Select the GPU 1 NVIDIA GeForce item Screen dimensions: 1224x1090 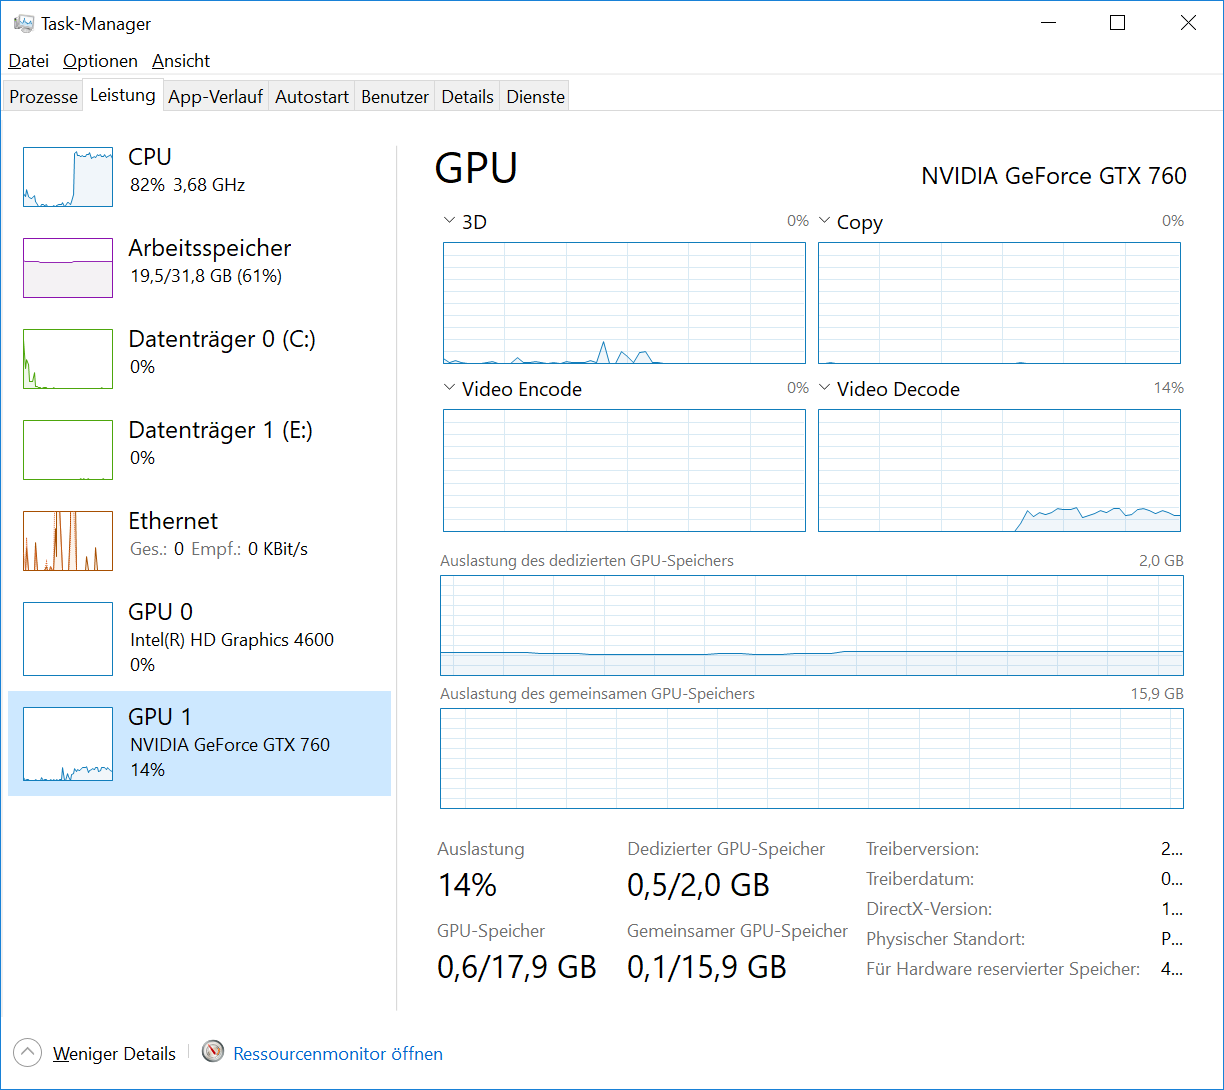[x=199, y=744]
